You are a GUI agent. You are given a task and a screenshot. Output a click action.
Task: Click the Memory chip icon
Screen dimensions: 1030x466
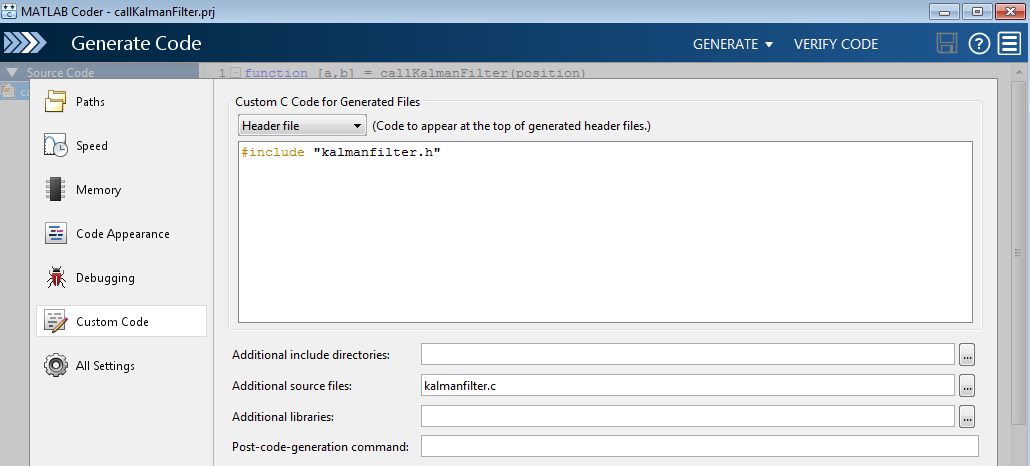56,190
